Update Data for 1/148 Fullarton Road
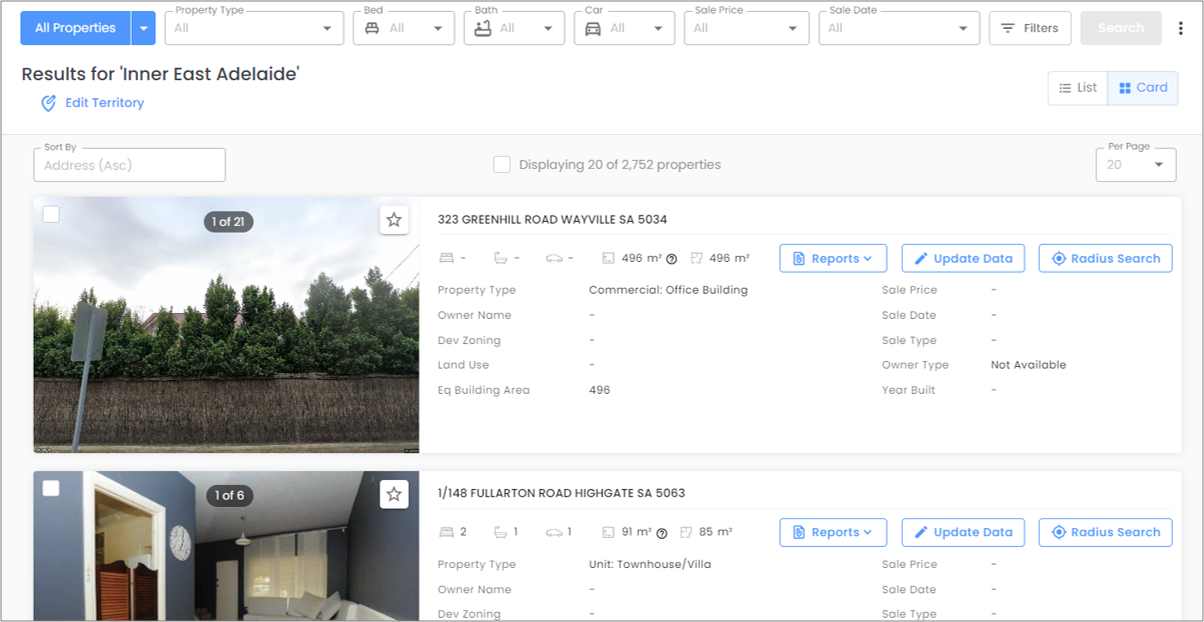The height and width of the screenshot is (622, 1204). tap(963, 532)
